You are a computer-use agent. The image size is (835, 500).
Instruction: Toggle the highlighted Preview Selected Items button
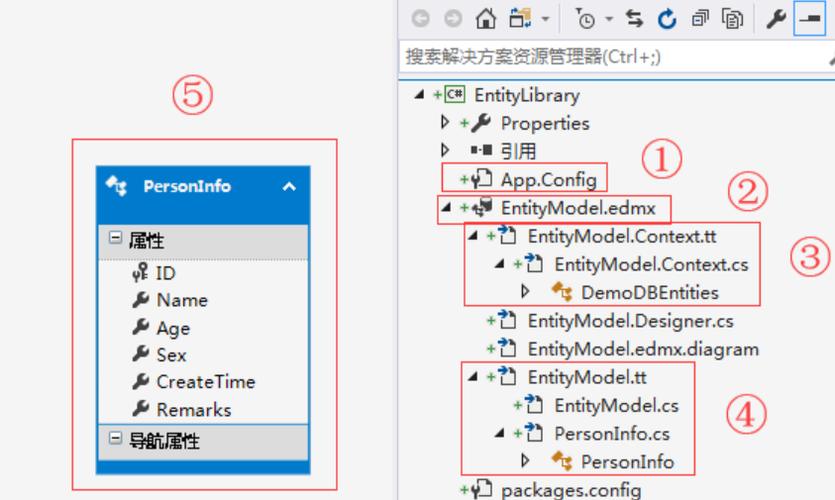tap(809, 19)
